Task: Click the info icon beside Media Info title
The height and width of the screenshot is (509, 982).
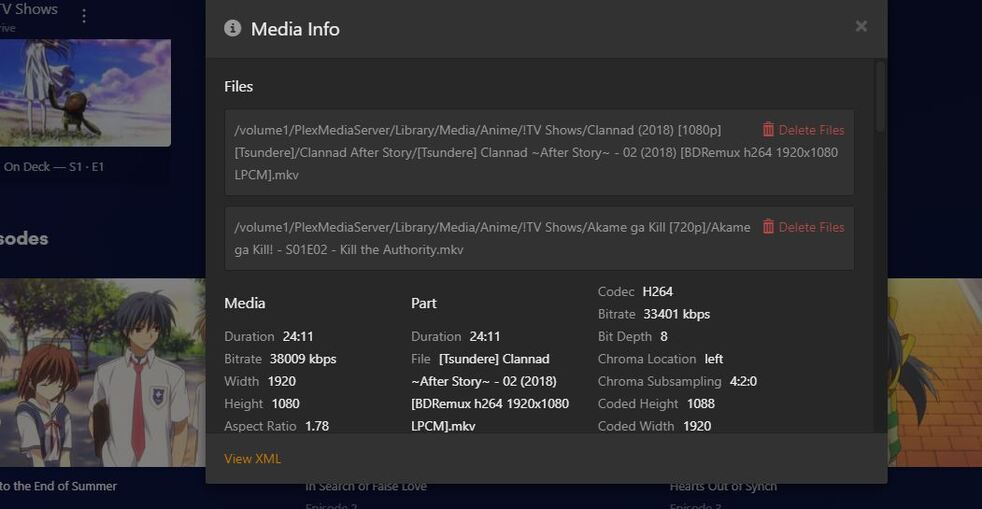Action: click(233, 29)
